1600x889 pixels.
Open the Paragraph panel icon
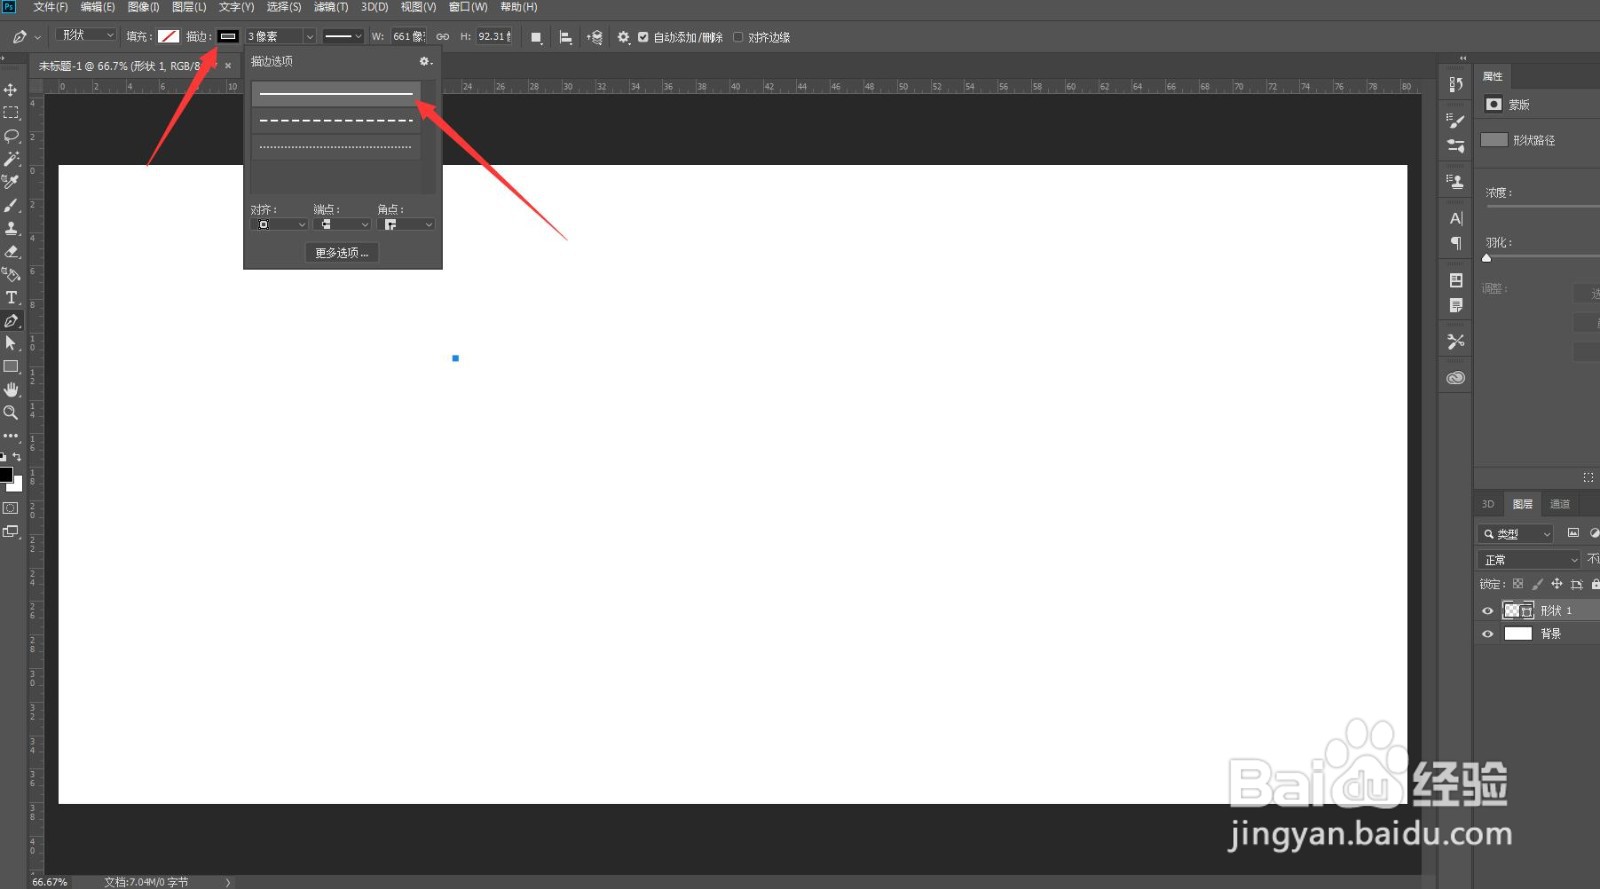[x=1456, y=243]
